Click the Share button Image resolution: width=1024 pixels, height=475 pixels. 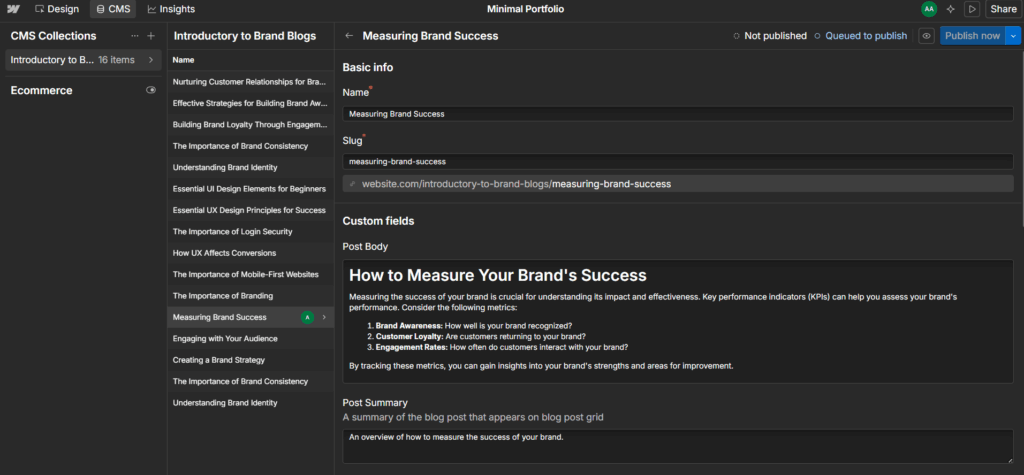coord(1003,9)
